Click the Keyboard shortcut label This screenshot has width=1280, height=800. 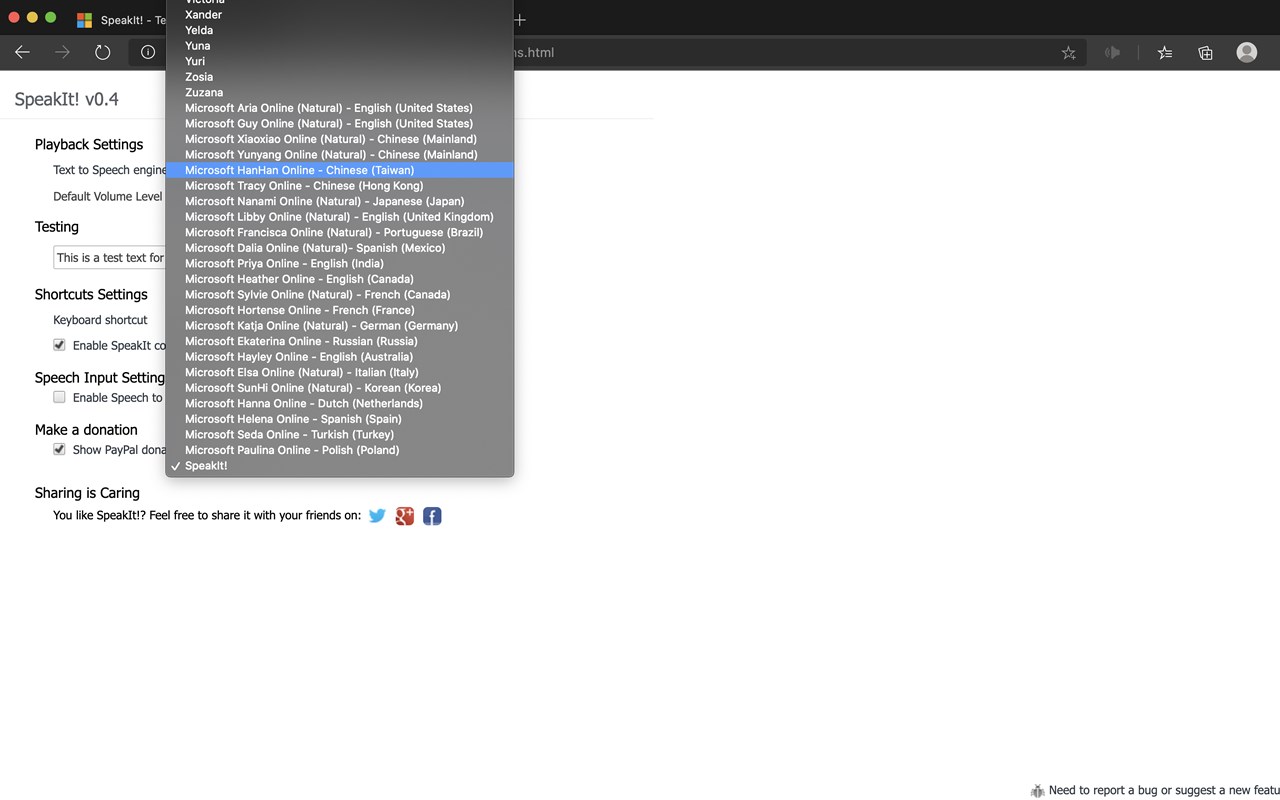pos(100,320)
